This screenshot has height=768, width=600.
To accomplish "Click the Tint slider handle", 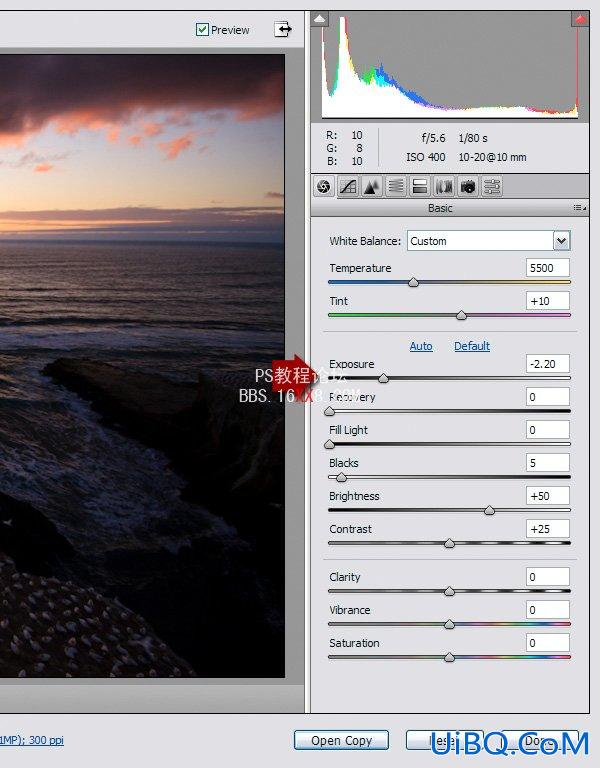I will [x=461, y=315].
